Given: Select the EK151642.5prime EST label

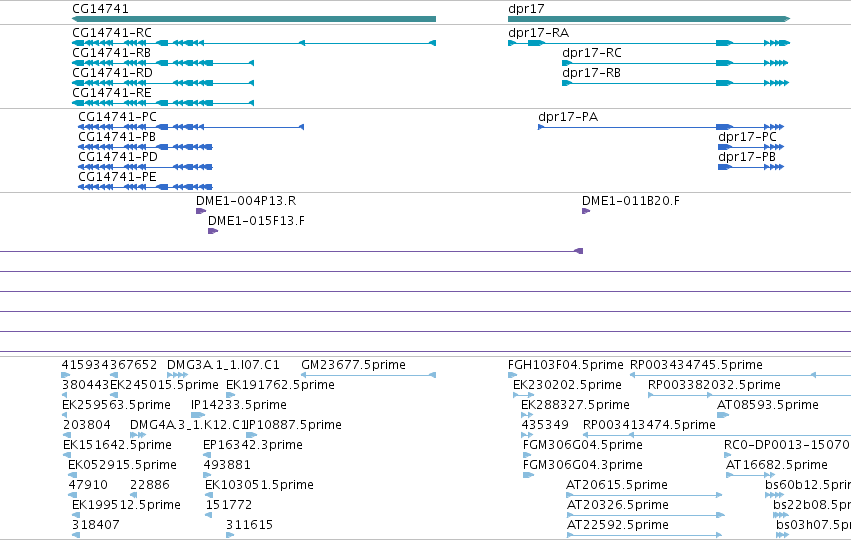Looking at the screenshot, I should pos(117,445).
